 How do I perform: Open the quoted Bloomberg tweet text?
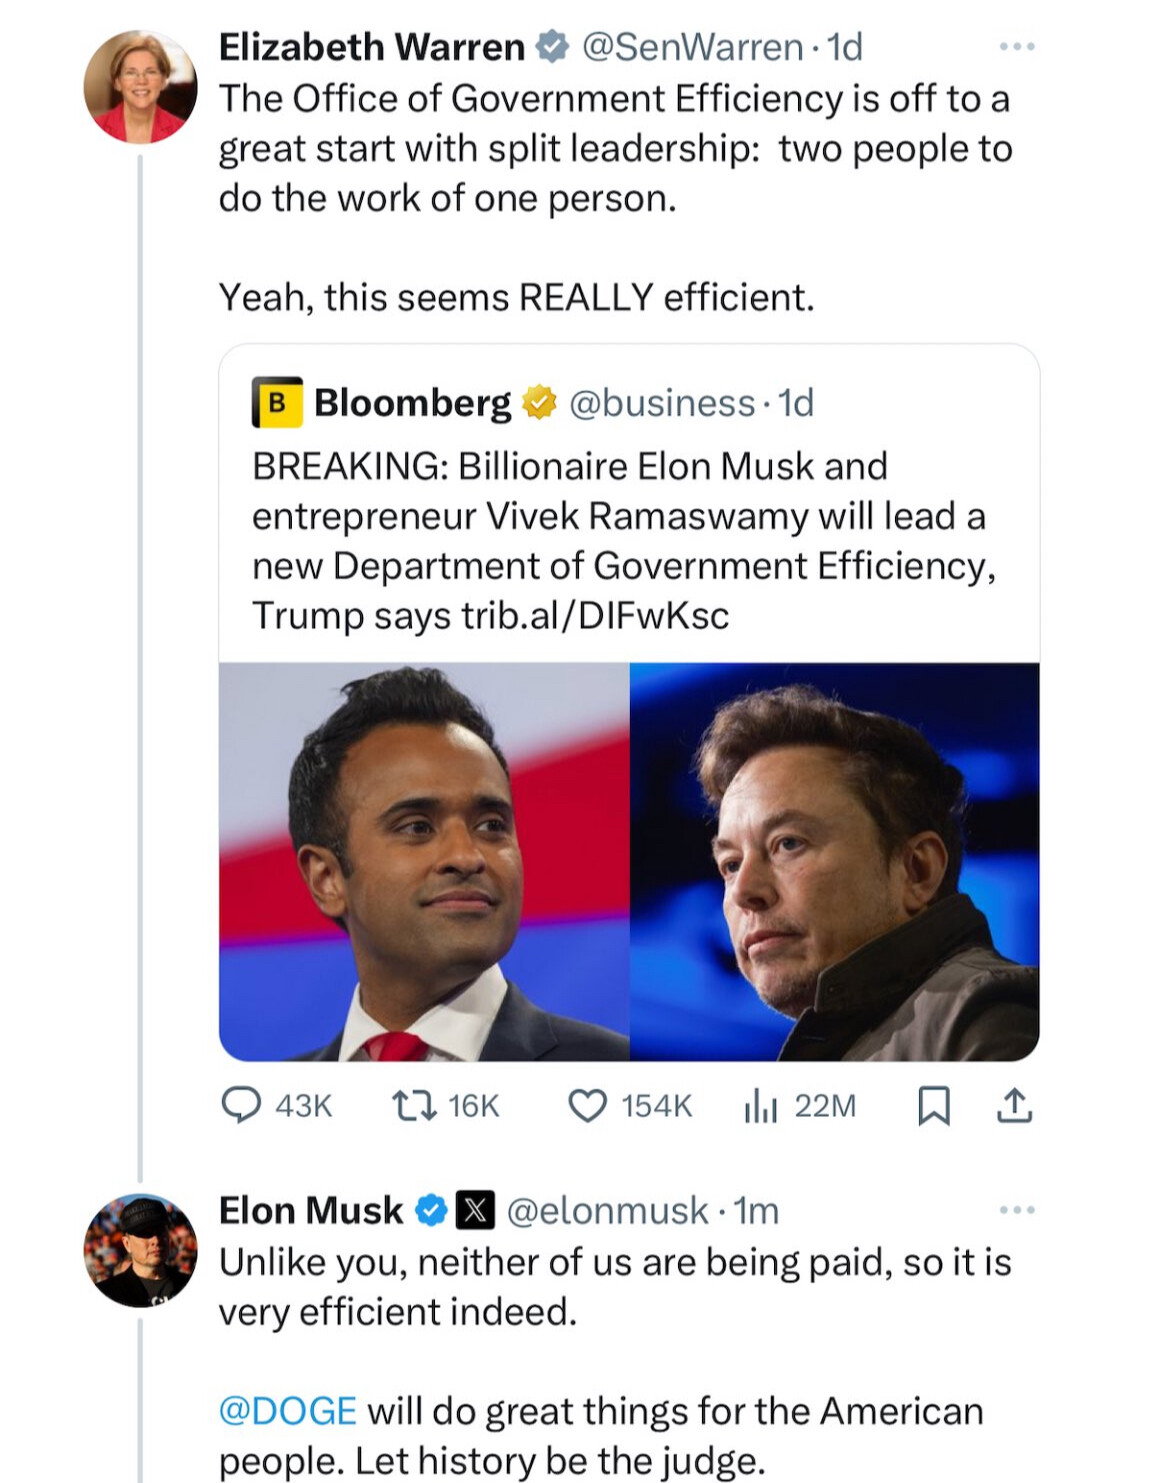point(624,541)
